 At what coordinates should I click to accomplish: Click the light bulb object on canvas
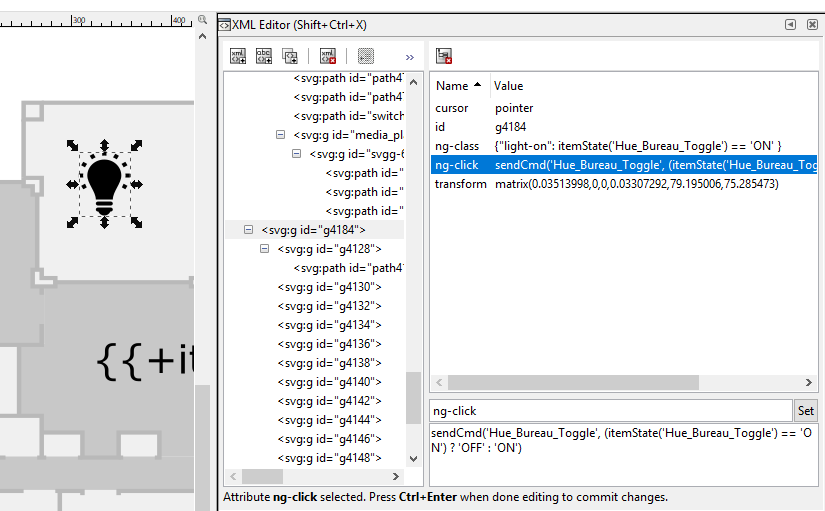tap(104, 185)
